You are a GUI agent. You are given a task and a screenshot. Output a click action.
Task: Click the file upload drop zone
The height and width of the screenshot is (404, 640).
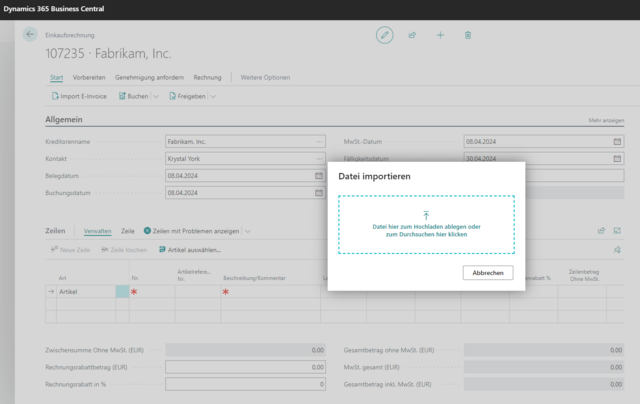(x=426, y=224)
